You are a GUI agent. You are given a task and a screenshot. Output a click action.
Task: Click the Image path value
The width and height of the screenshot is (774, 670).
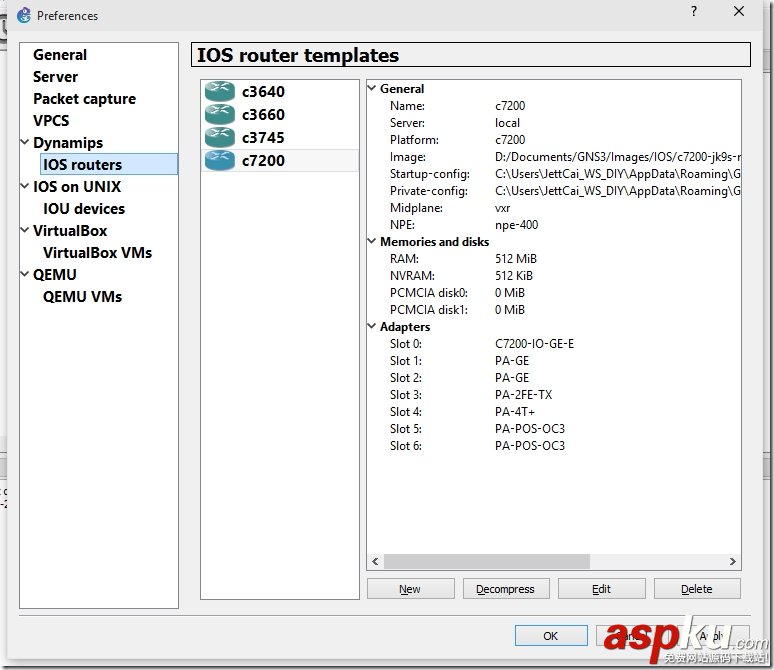point(617,157)
